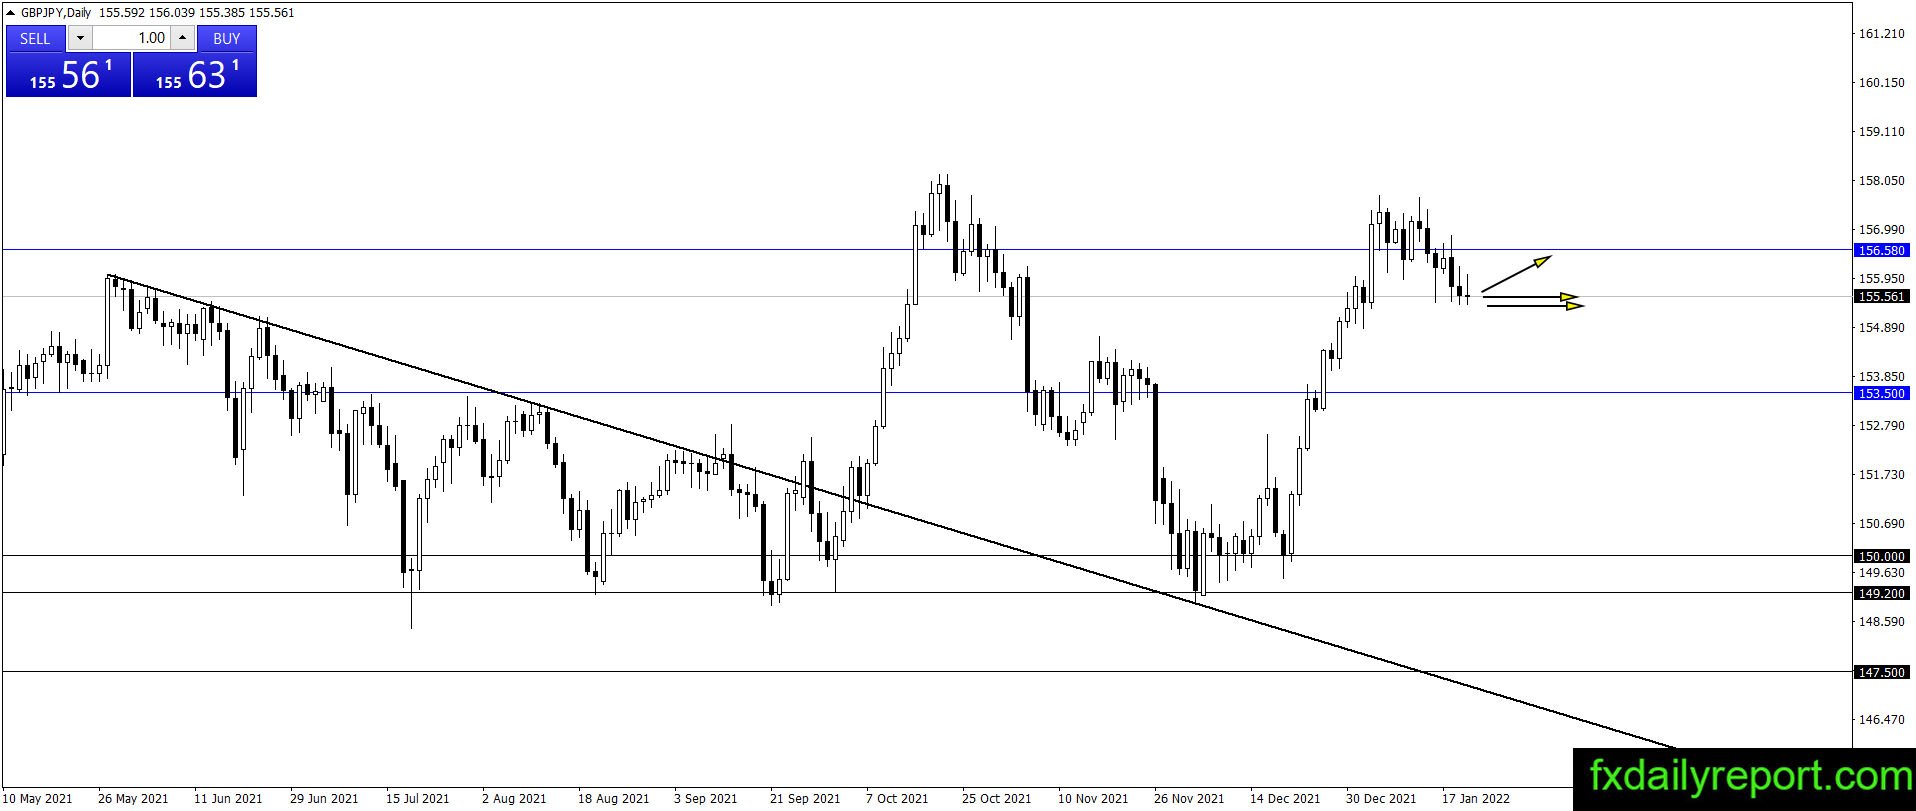Collapse the one-click trading panel triangle
Screen dimensions: 1916x811
(x=11, y=13)
